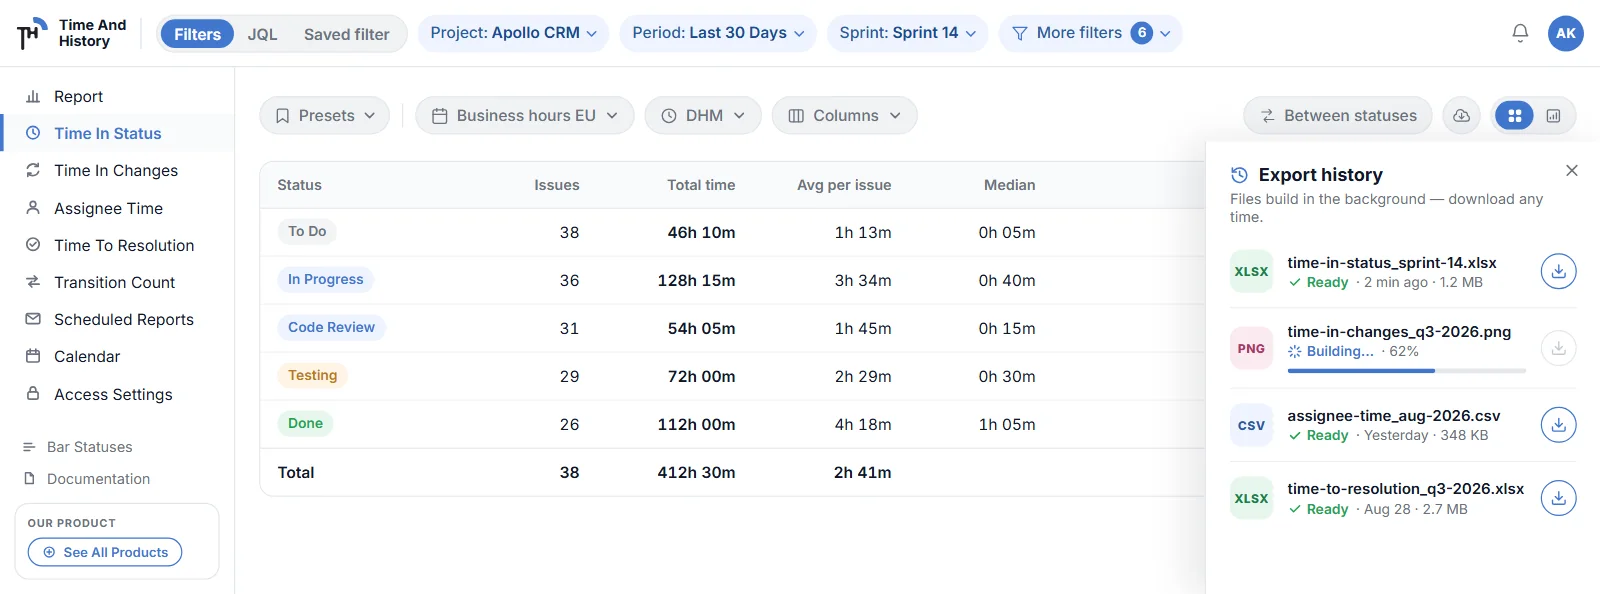Open the AK user avatar menu
This screenshot has width=1600, height=594.
(x=1565, y=33)
